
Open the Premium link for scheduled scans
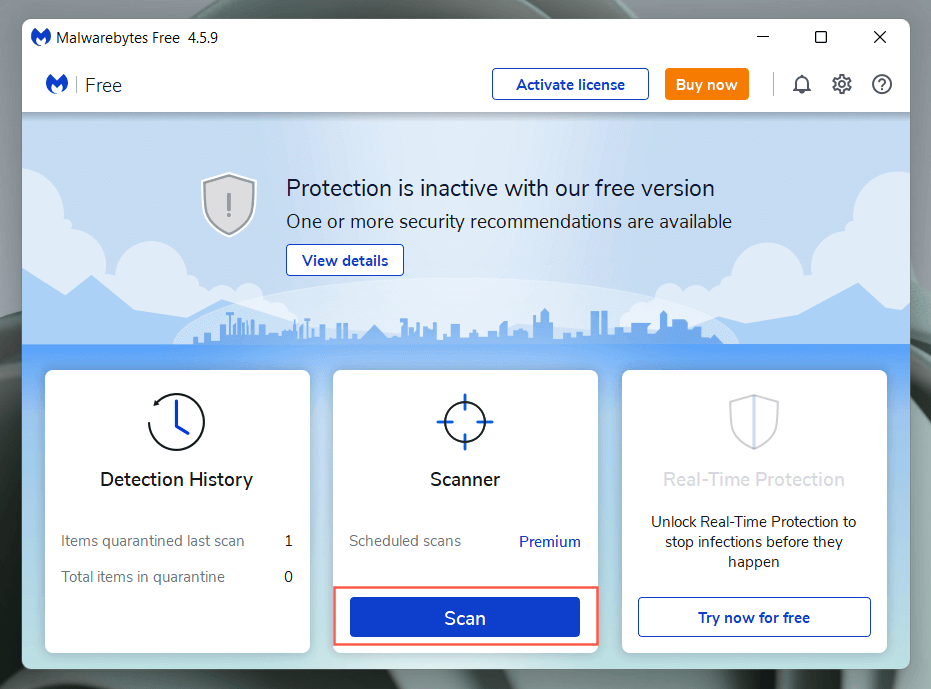point(549,542)
